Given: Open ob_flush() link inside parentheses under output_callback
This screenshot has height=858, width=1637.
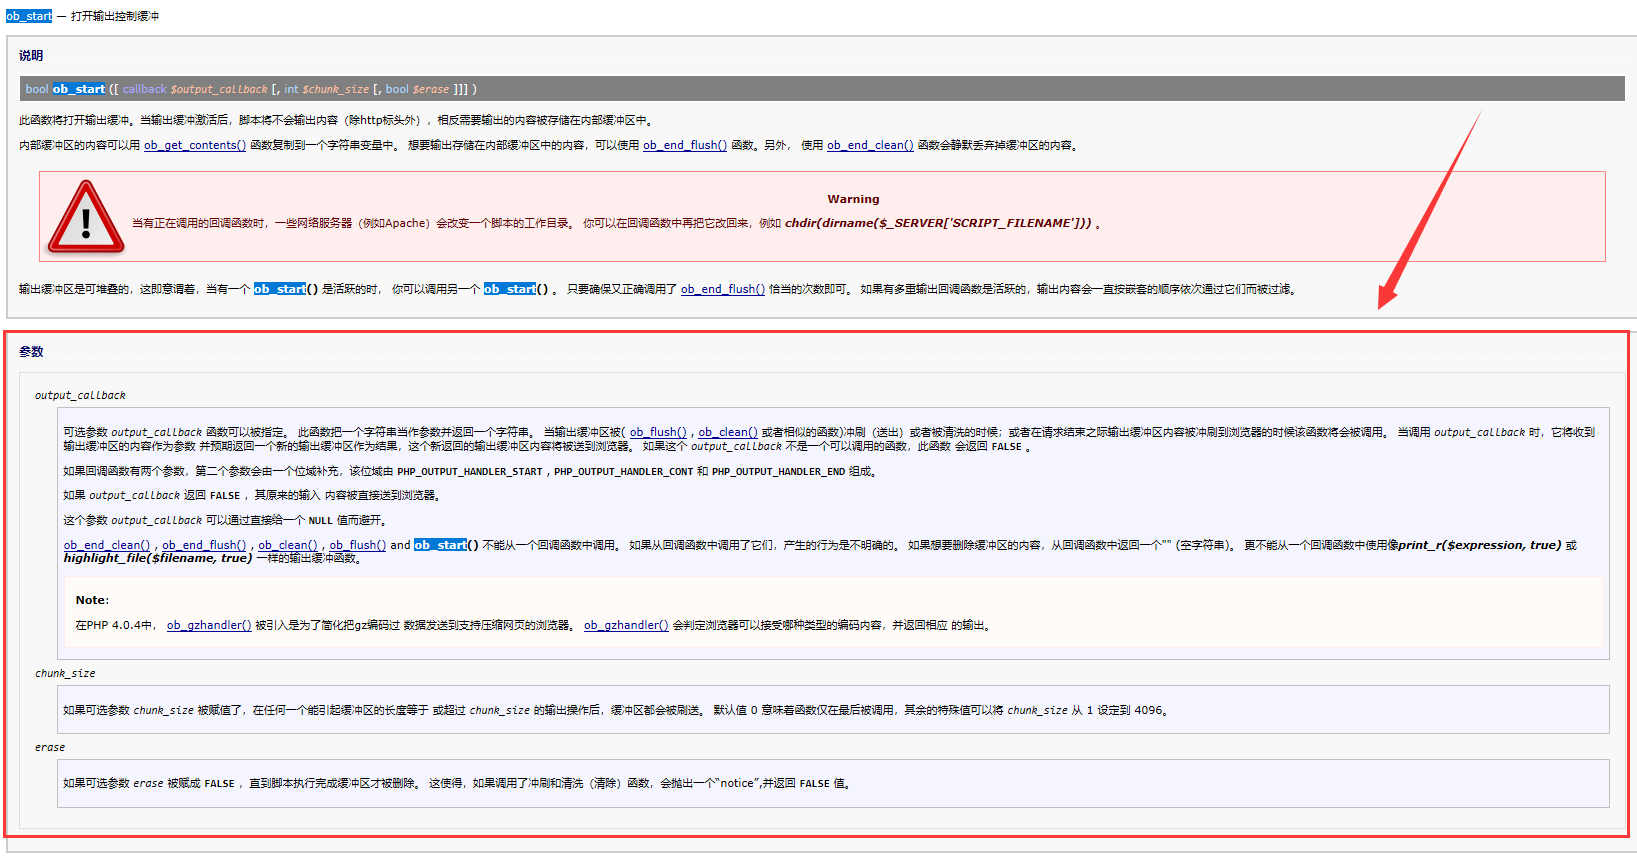Looking at the screenshot, I should (657, 432).
